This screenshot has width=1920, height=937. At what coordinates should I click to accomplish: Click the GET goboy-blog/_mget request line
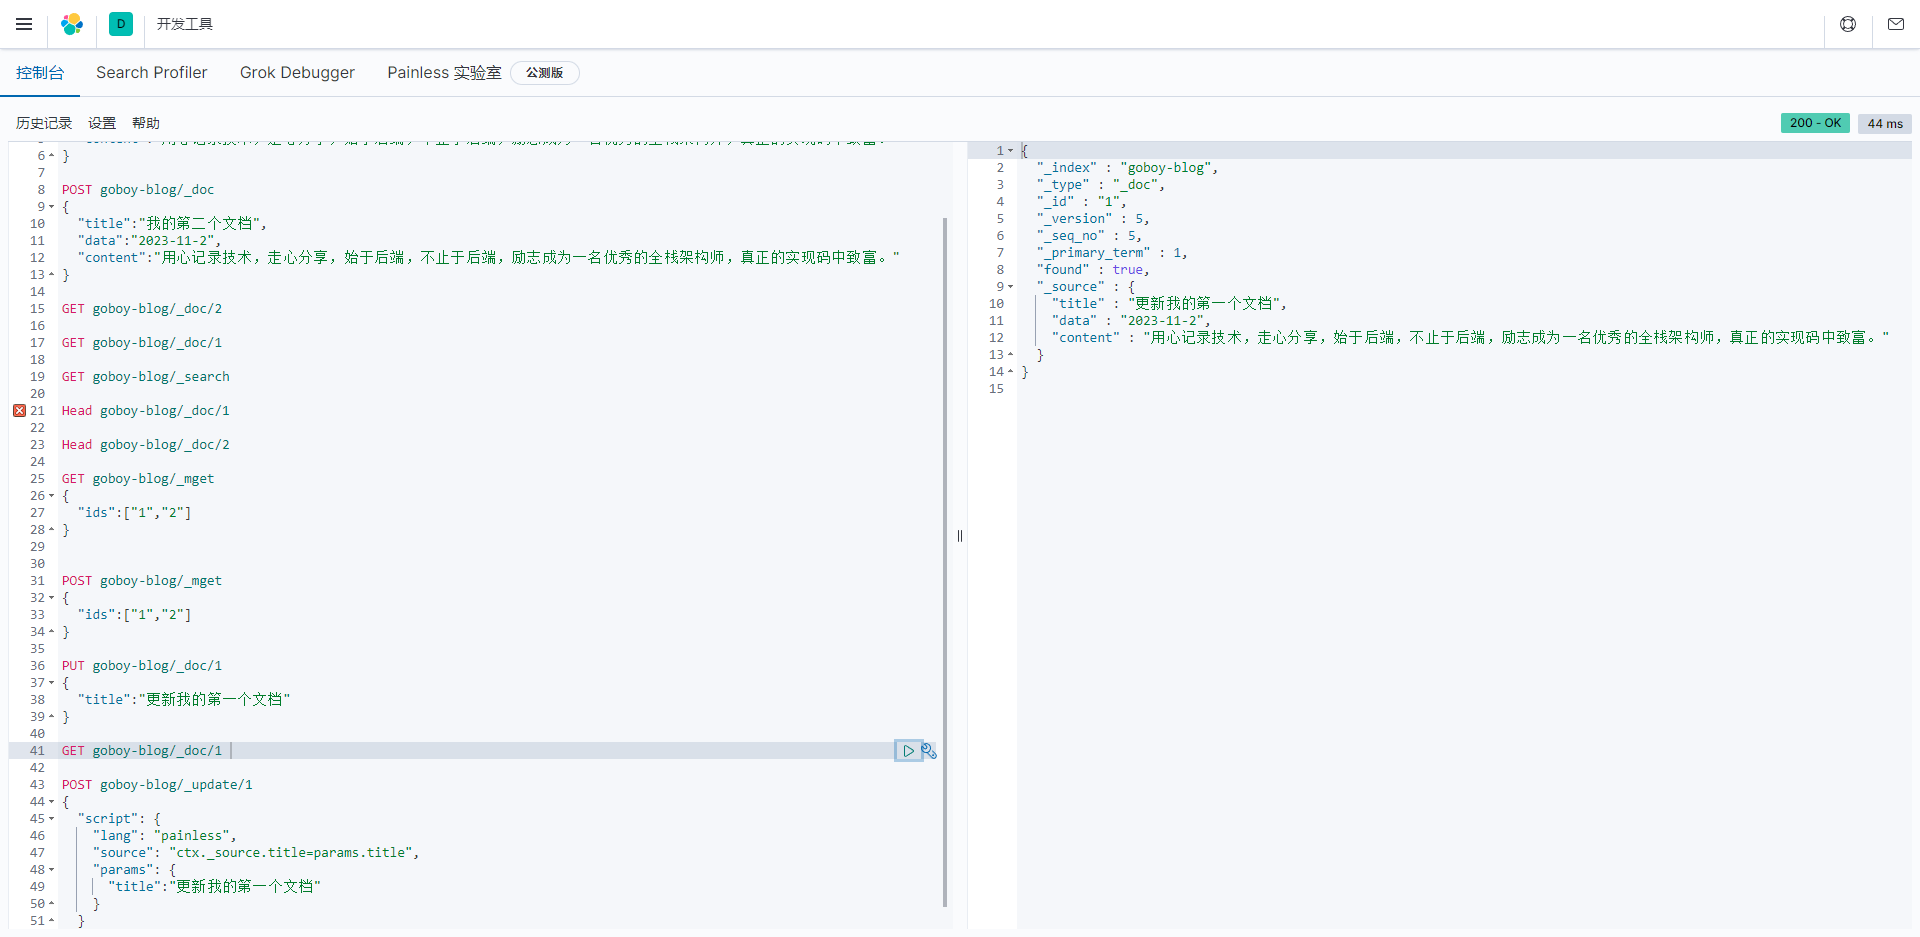click(x=138, y=479)
